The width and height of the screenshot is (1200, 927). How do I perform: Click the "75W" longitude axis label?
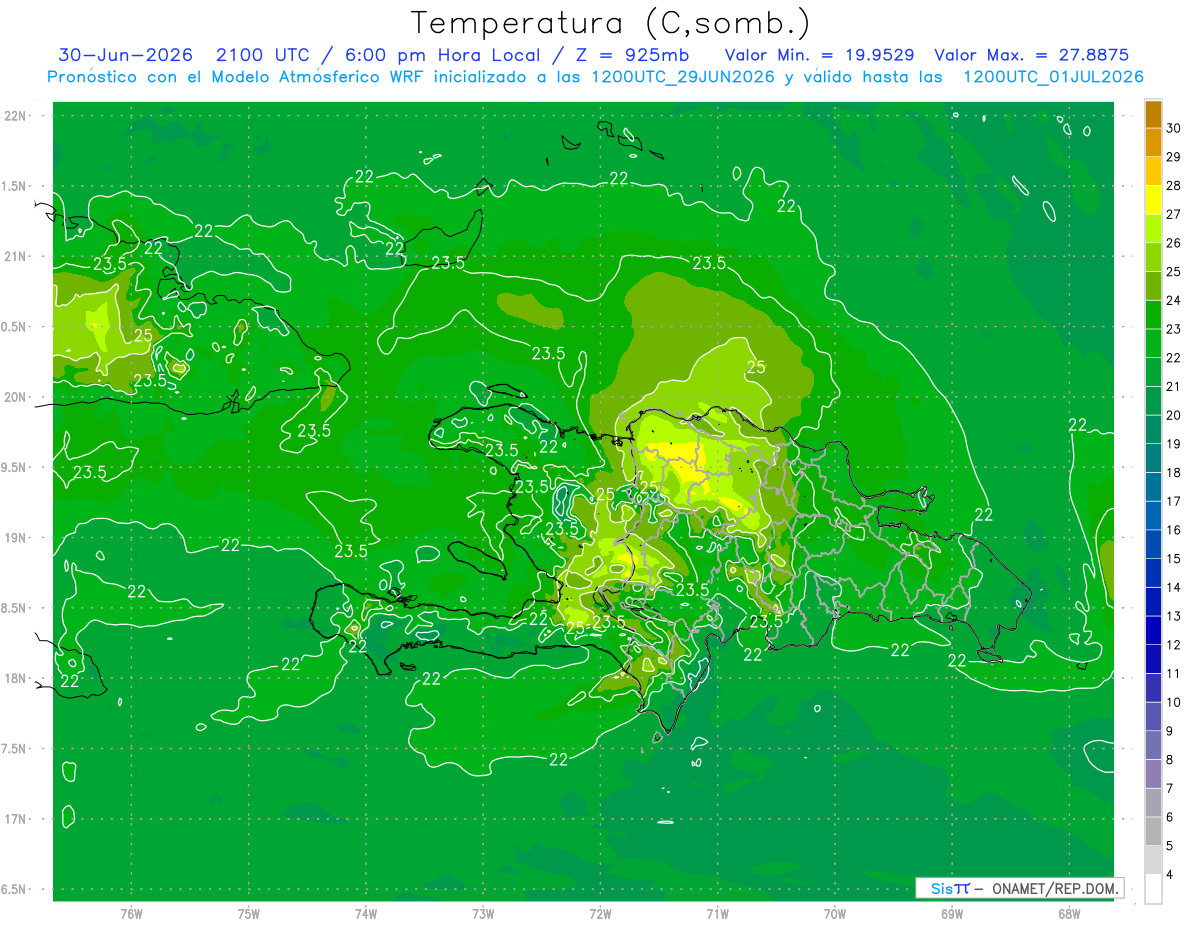click(x=248, y=913)
